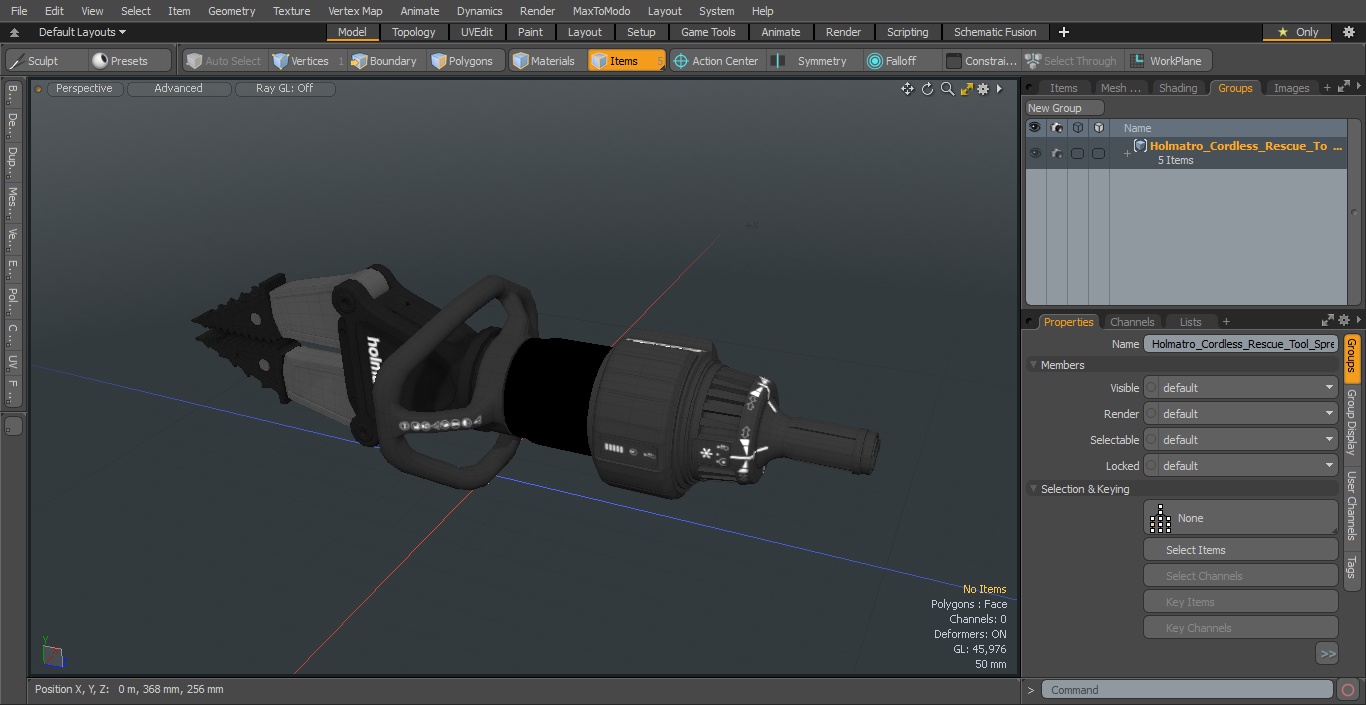
Task: Open the Perspective view dropdown
Action: (84, 88)
